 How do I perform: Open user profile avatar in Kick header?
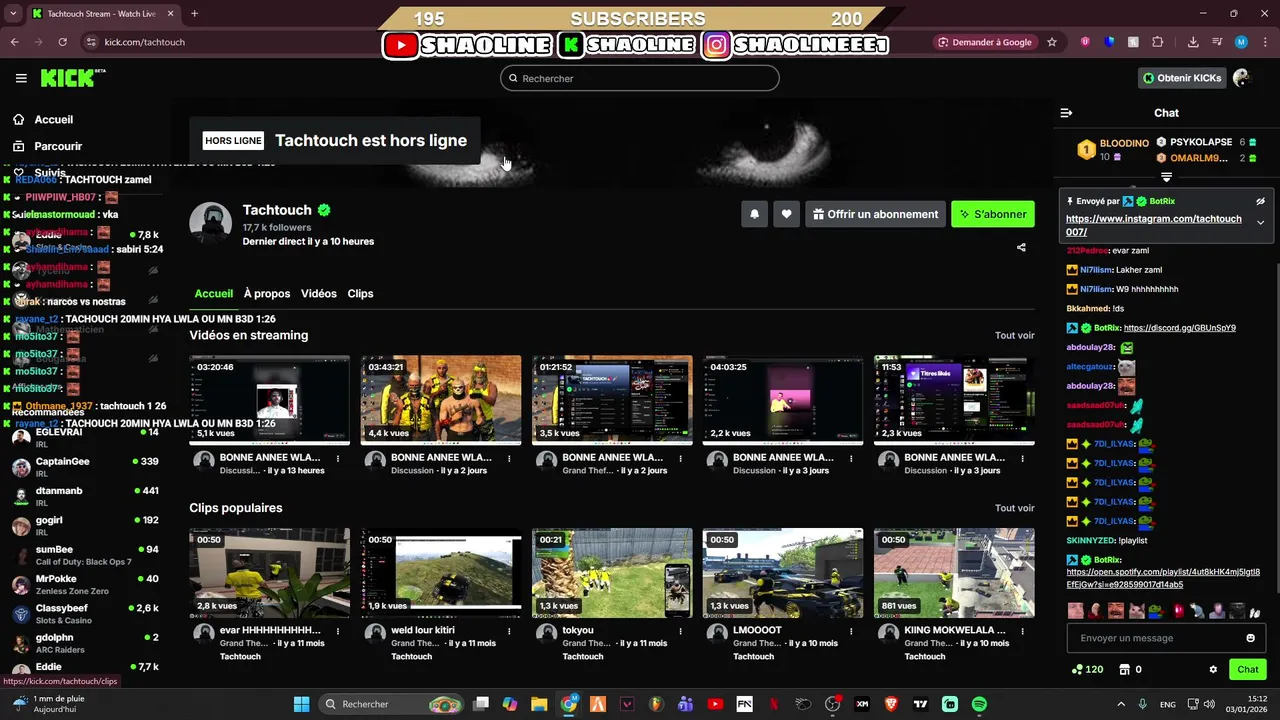pyautogui.click(x=1241, y=78)
